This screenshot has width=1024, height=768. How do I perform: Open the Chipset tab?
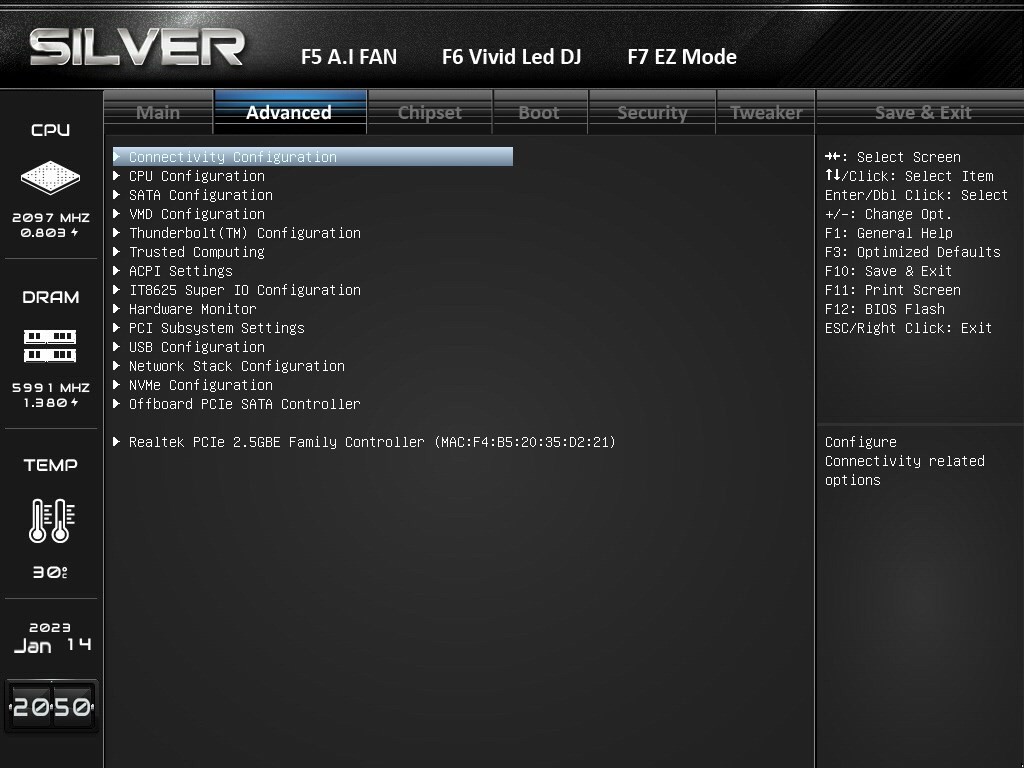pos(430,112)
